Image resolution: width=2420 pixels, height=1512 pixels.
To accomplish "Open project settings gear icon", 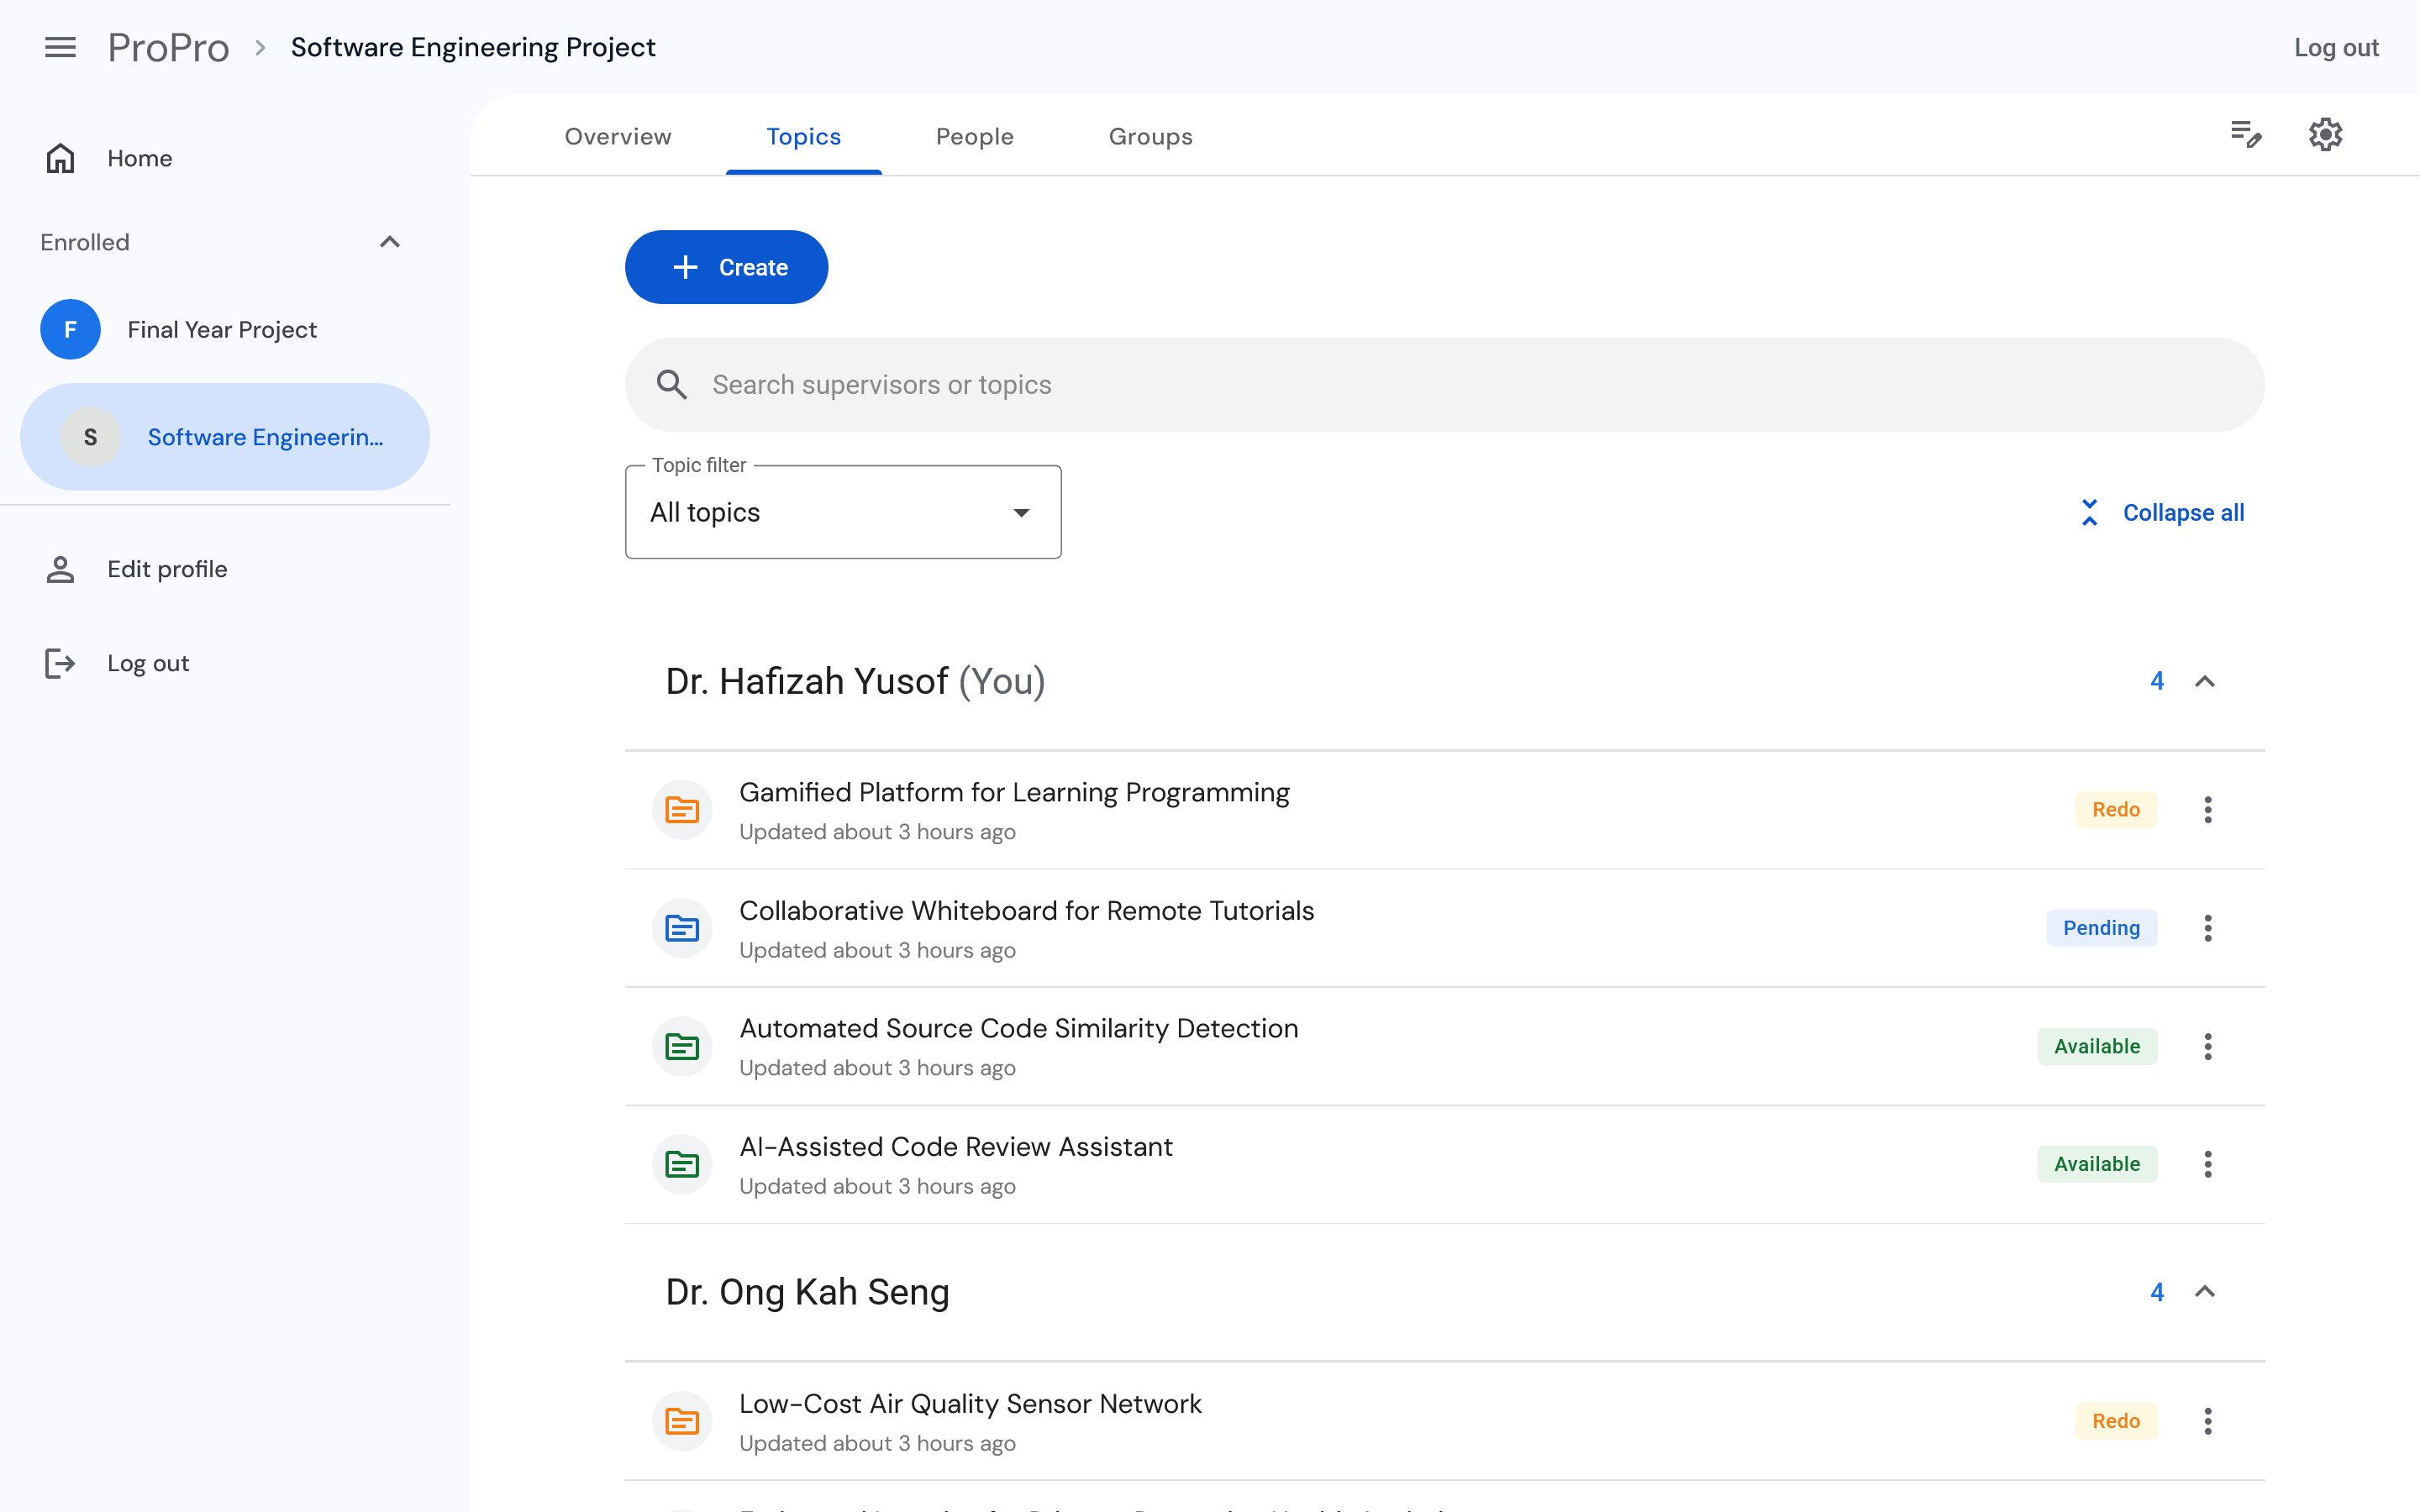I will 2326,134.
